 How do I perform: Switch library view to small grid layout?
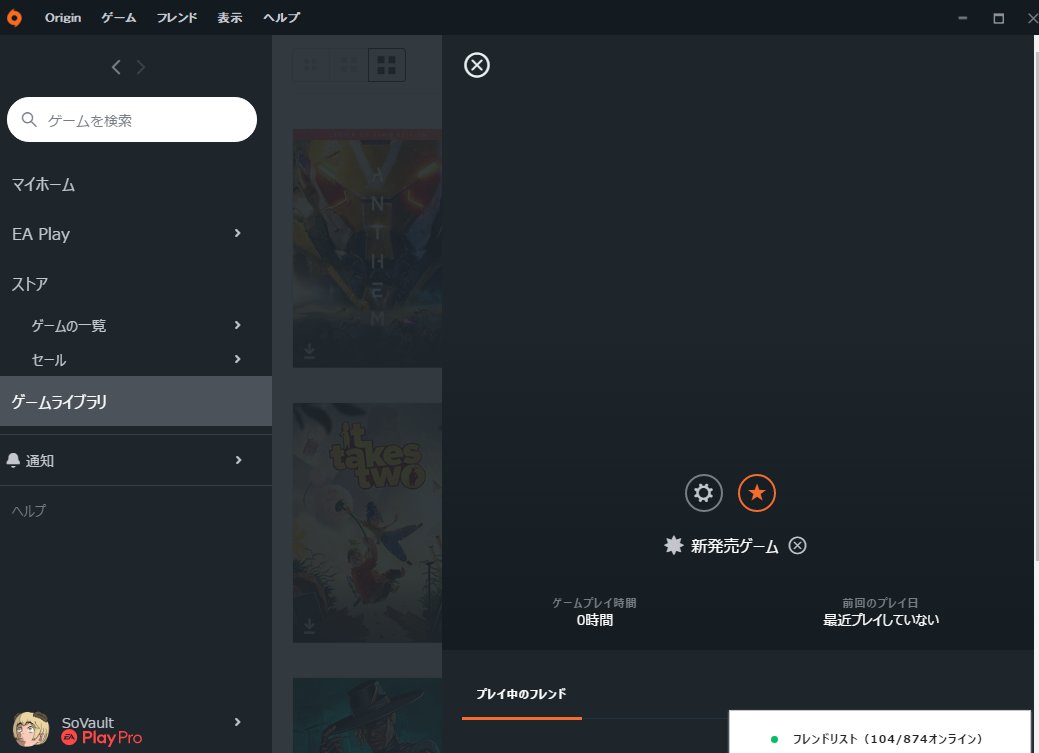(x=310, y=64)
